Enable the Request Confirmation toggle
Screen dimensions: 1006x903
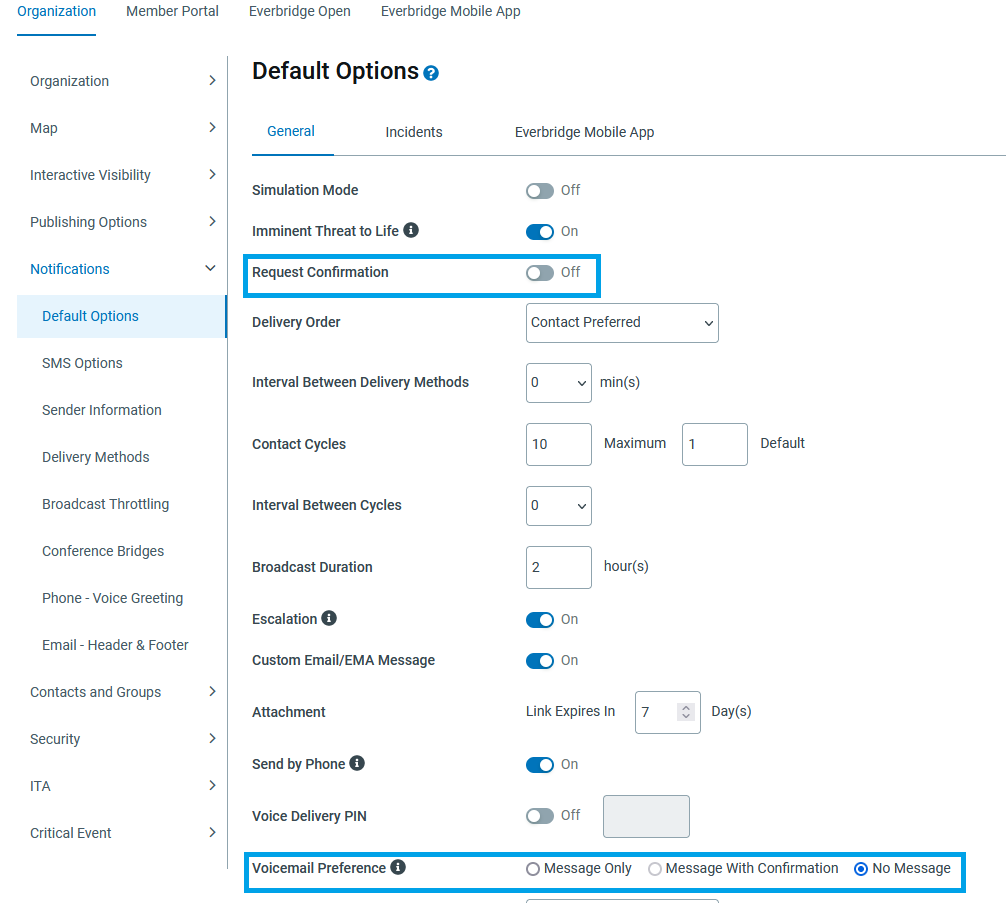[x=539, y=272]
